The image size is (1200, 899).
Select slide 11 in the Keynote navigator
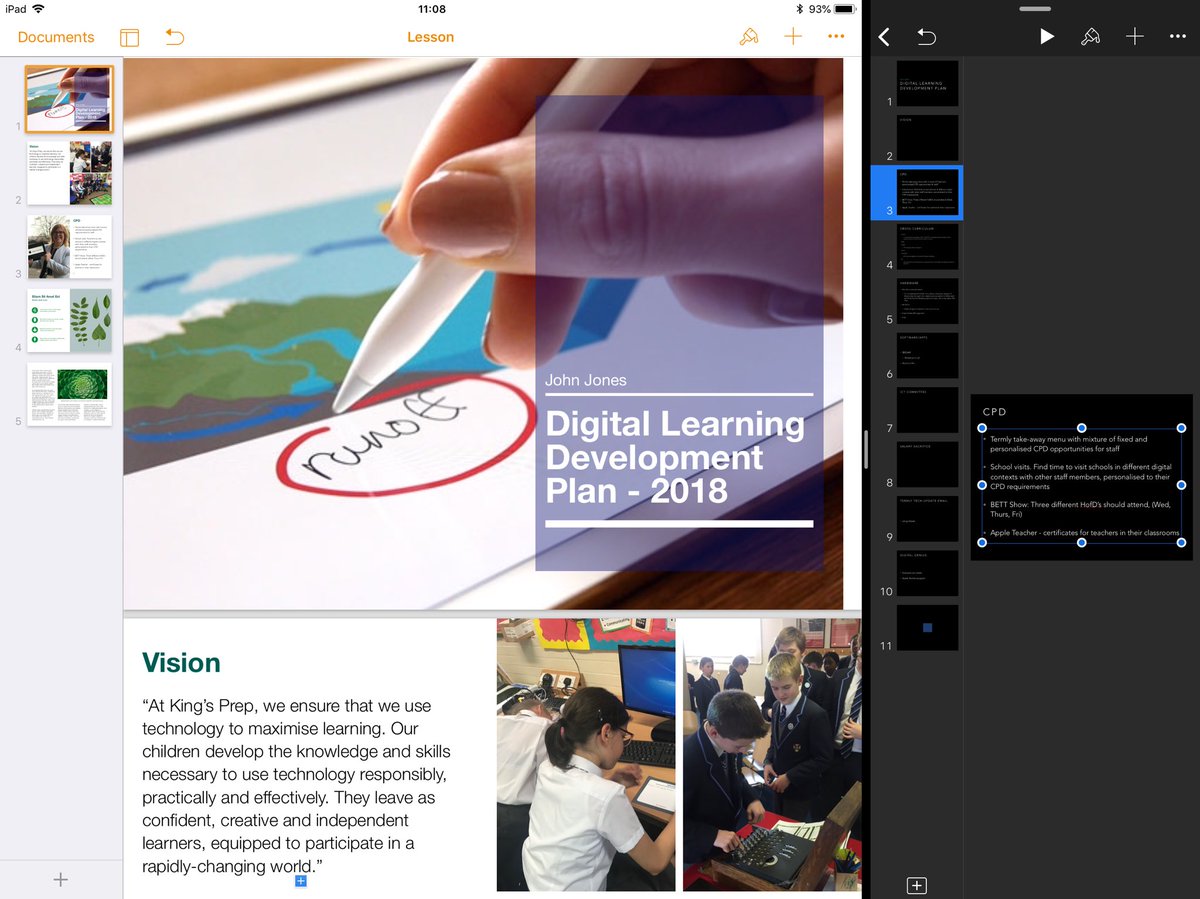coord(927,627)
